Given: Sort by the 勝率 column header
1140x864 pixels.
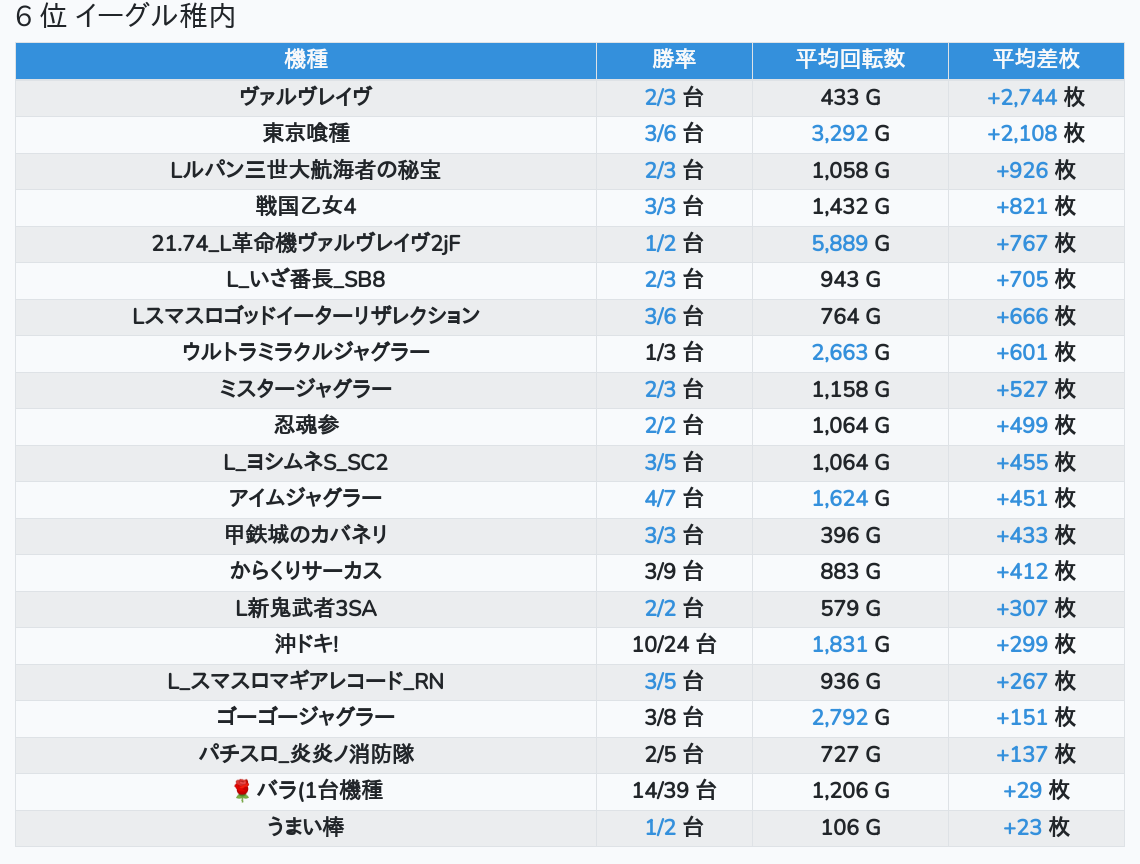Looking at the screenshot, I should (x=674, y=59).
